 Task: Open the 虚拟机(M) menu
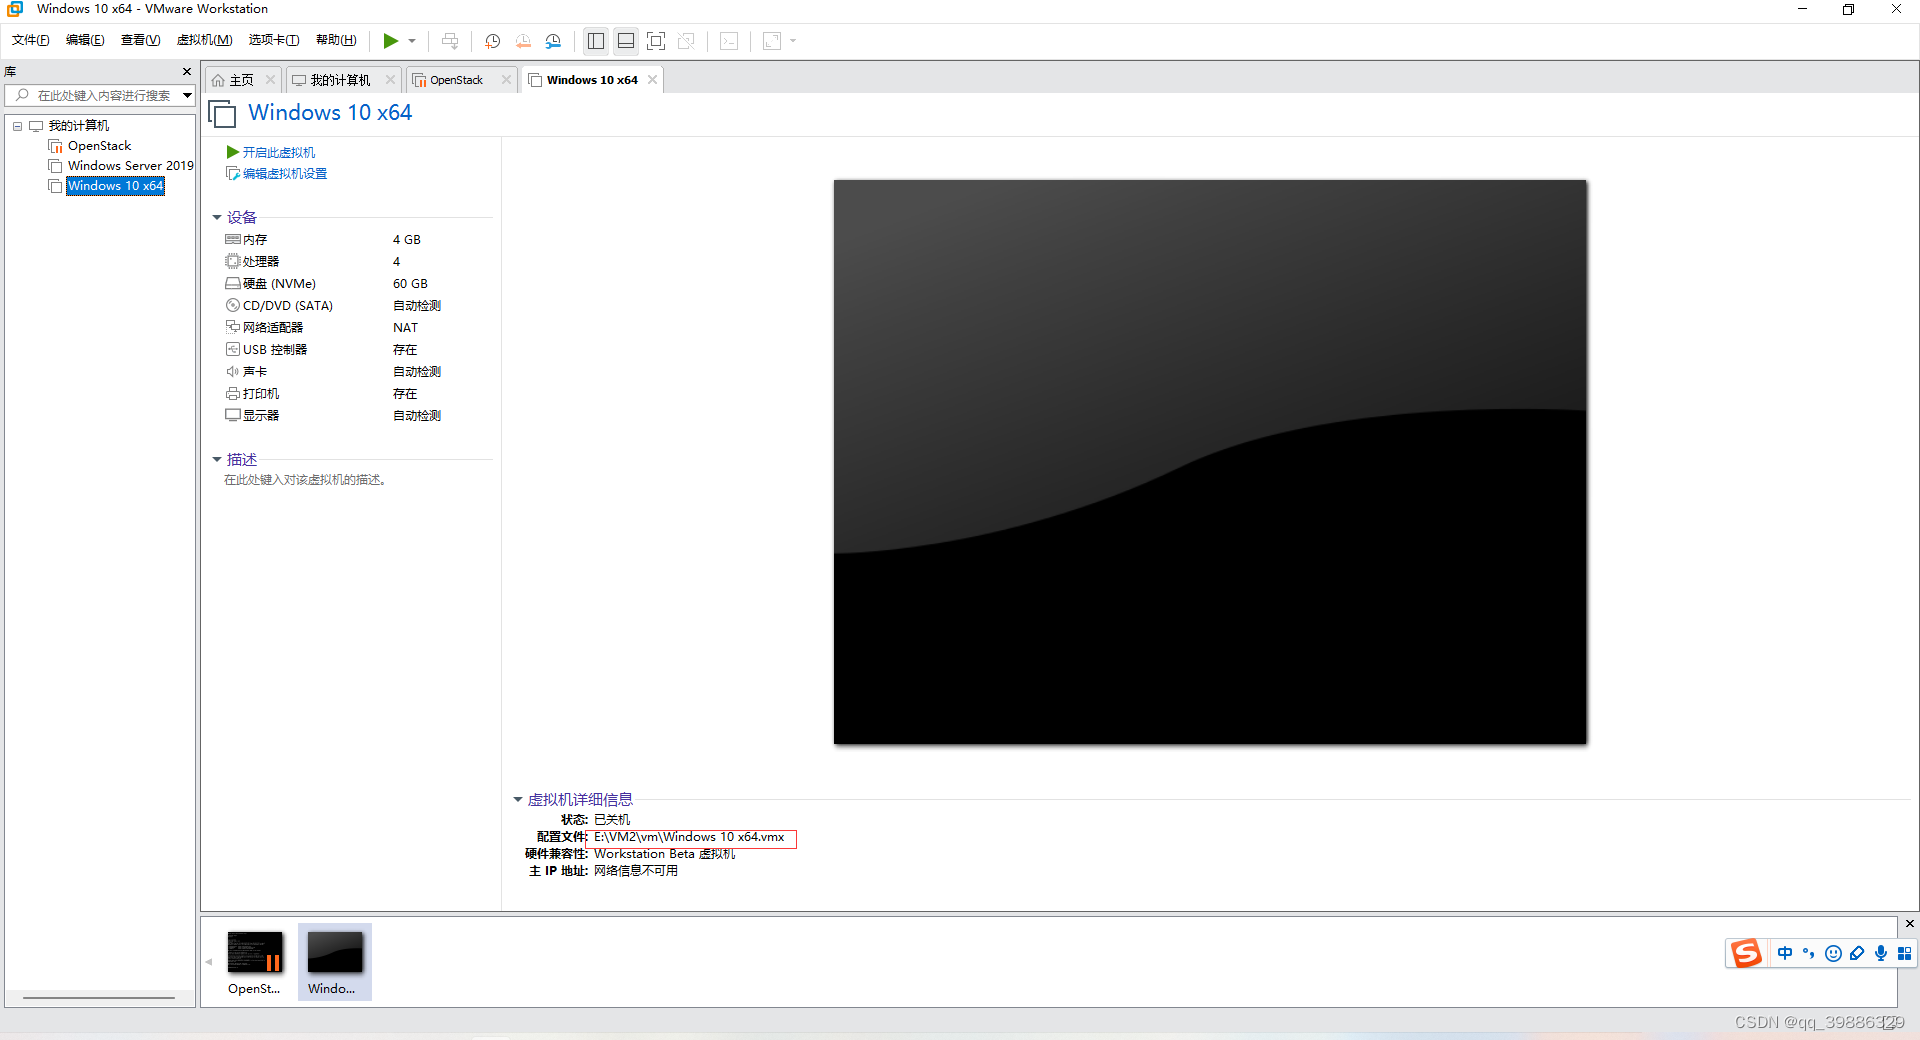[x=204, y=40]
